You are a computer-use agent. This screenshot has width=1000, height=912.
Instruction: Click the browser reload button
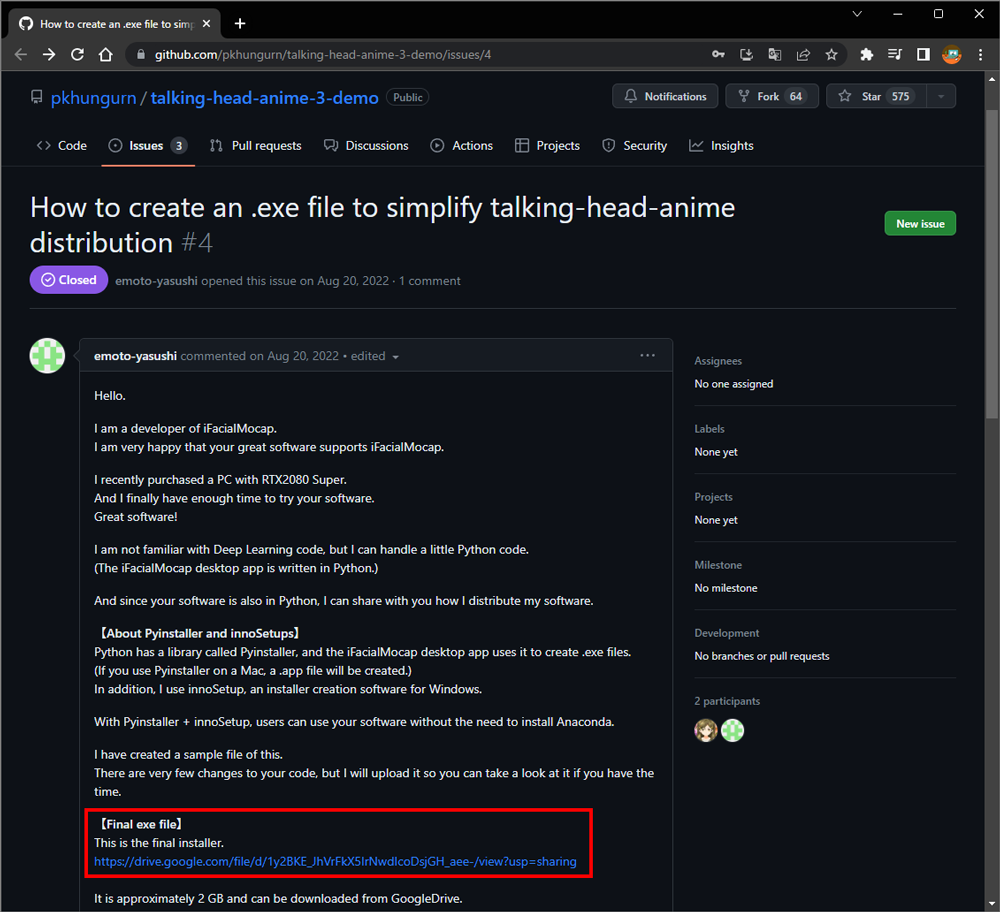pos(76,54)
